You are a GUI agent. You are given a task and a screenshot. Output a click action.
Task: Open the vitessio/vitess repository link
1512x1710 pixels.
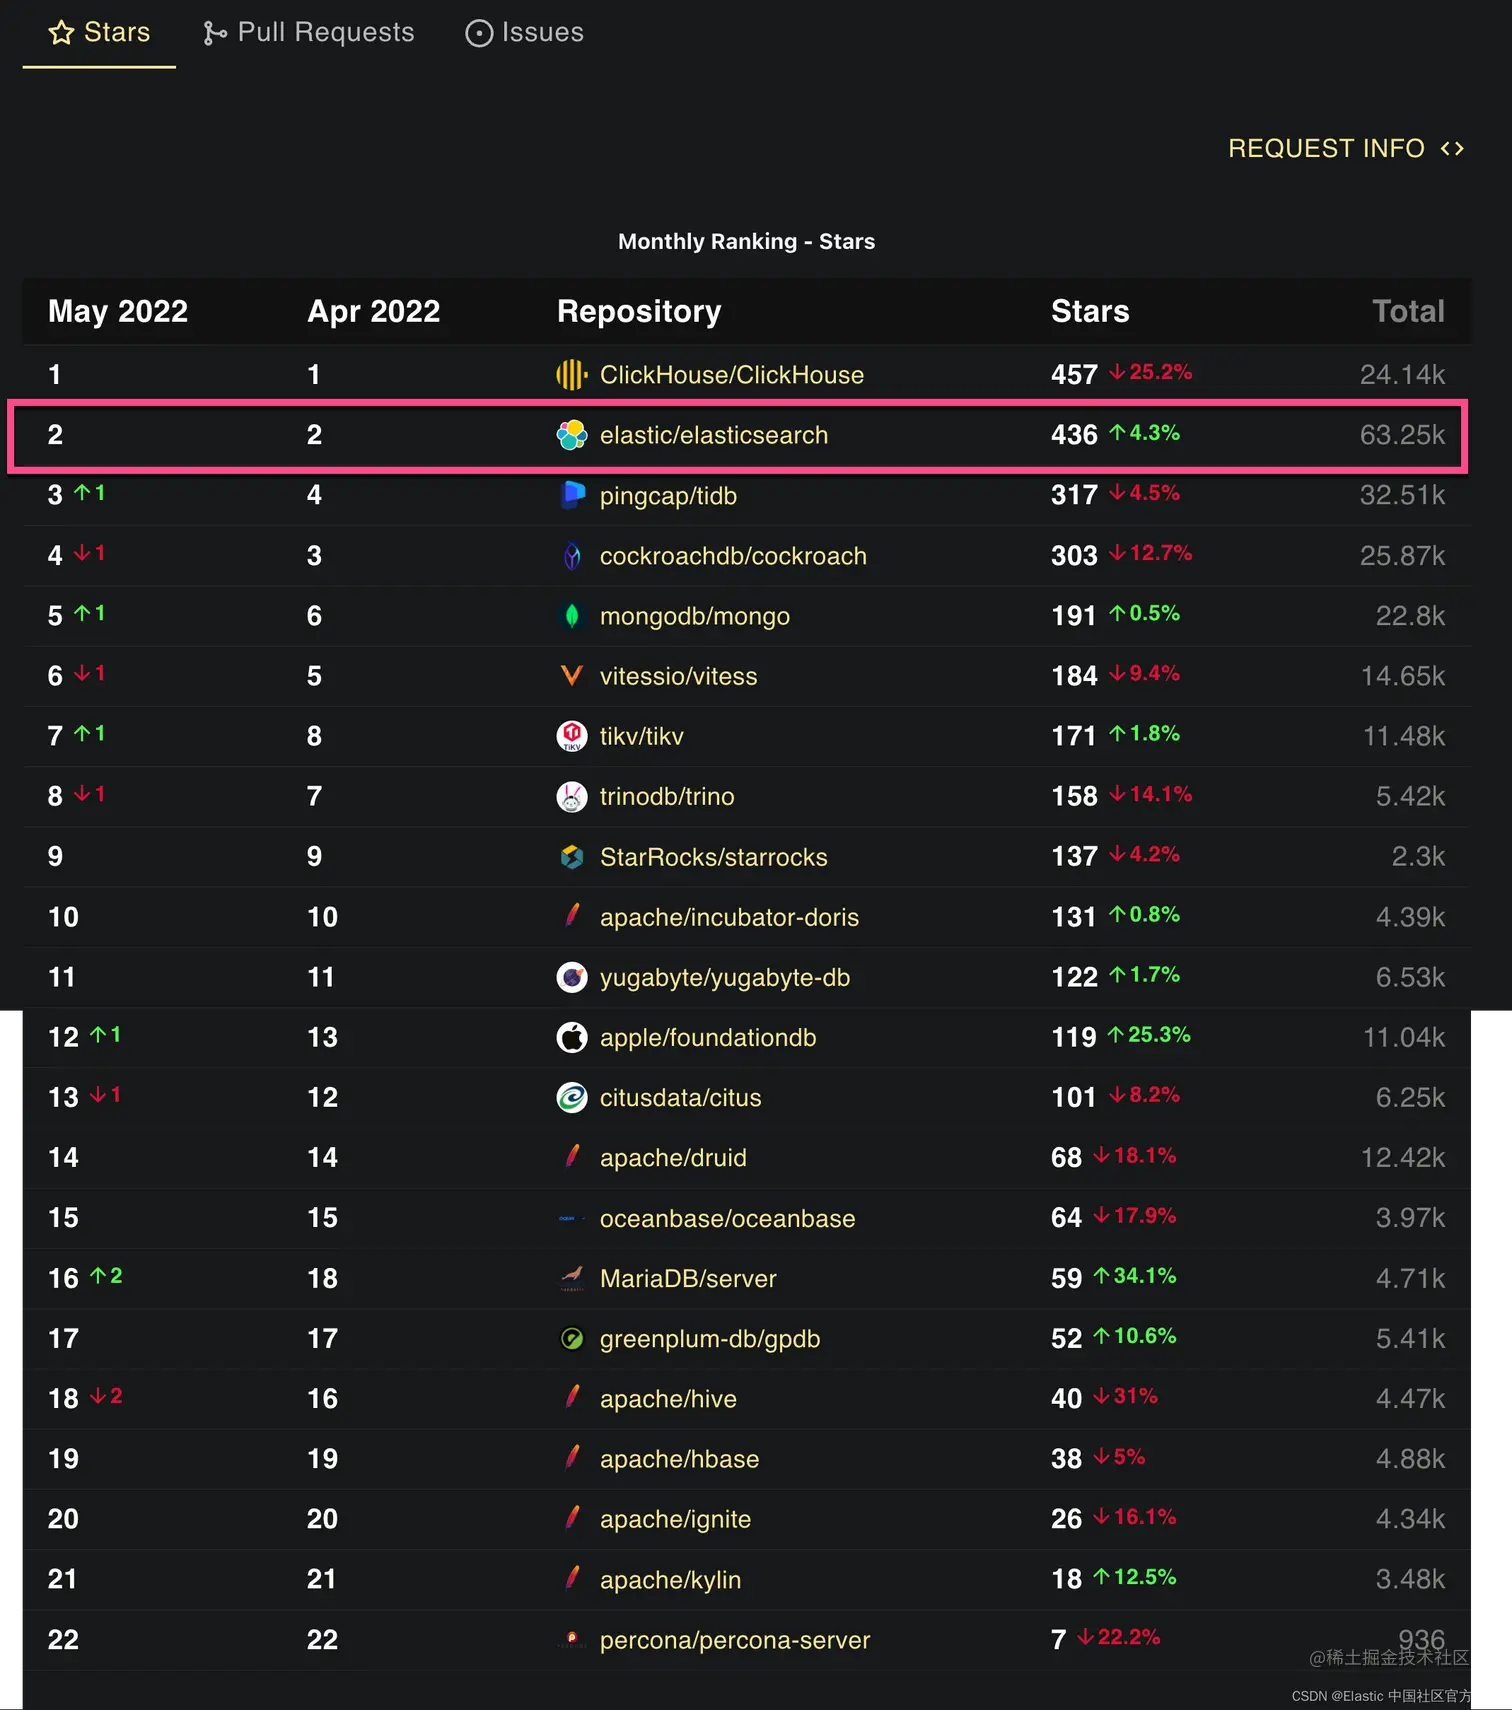pos(678,676)
